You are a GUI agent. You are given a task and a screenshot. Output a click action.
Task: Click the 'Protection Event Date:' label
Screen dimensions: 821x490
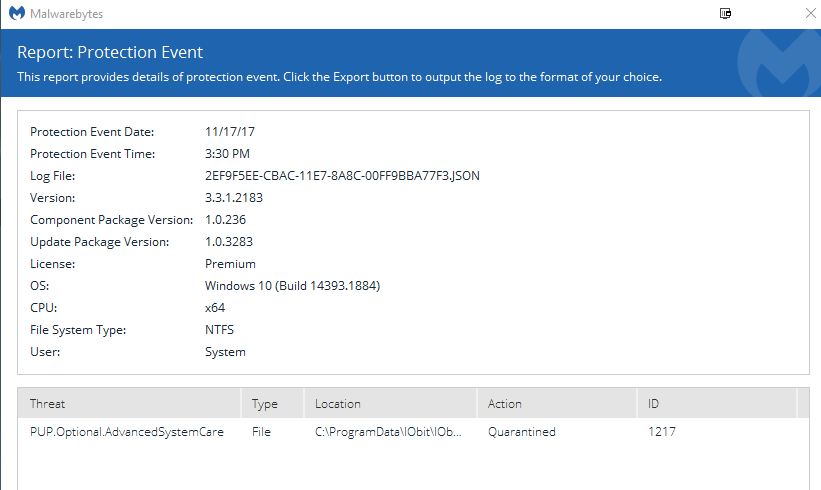click(92, 132)
